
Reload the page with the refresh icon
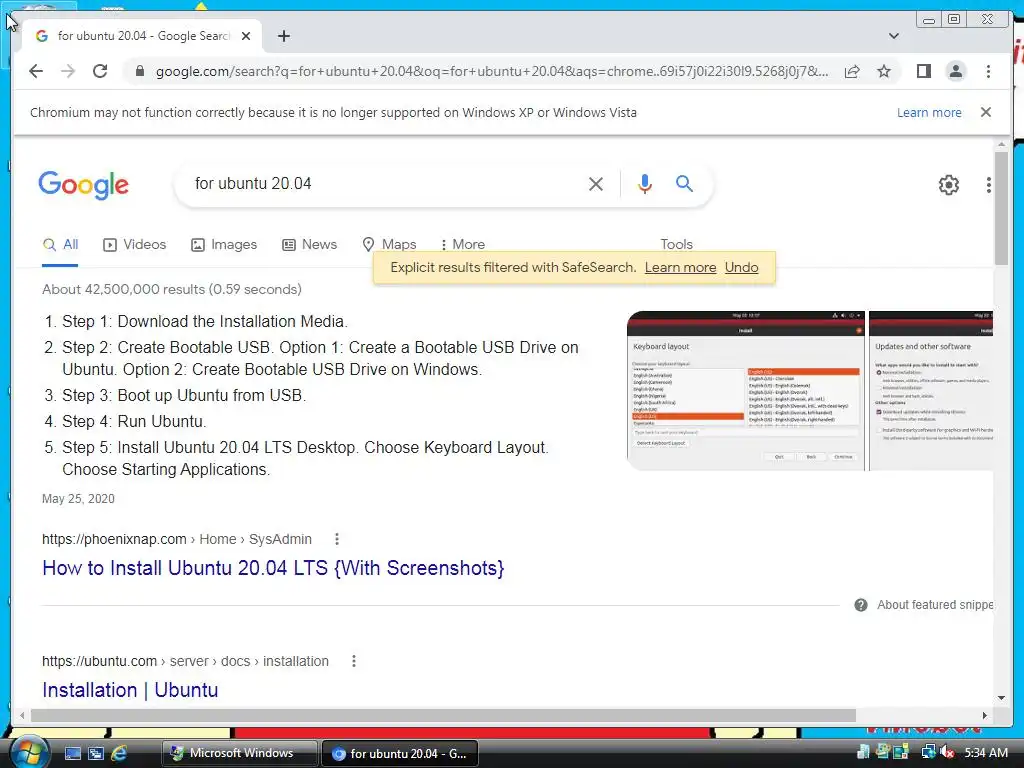click(x=100, y=71)
